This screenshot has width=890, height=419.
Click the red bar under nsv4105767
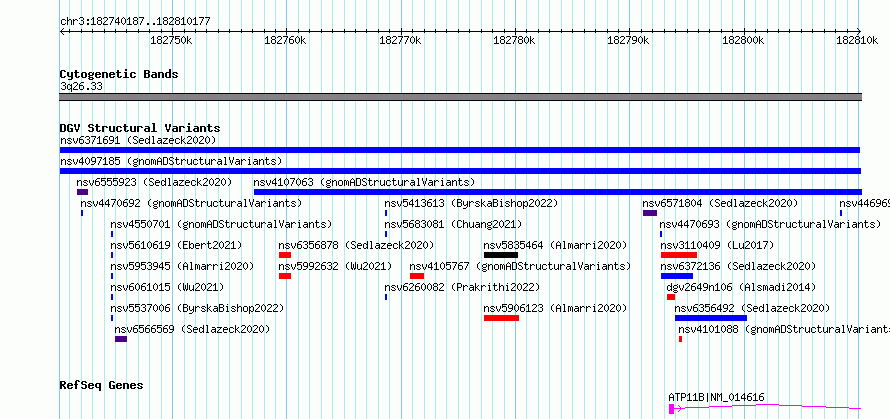417,276
